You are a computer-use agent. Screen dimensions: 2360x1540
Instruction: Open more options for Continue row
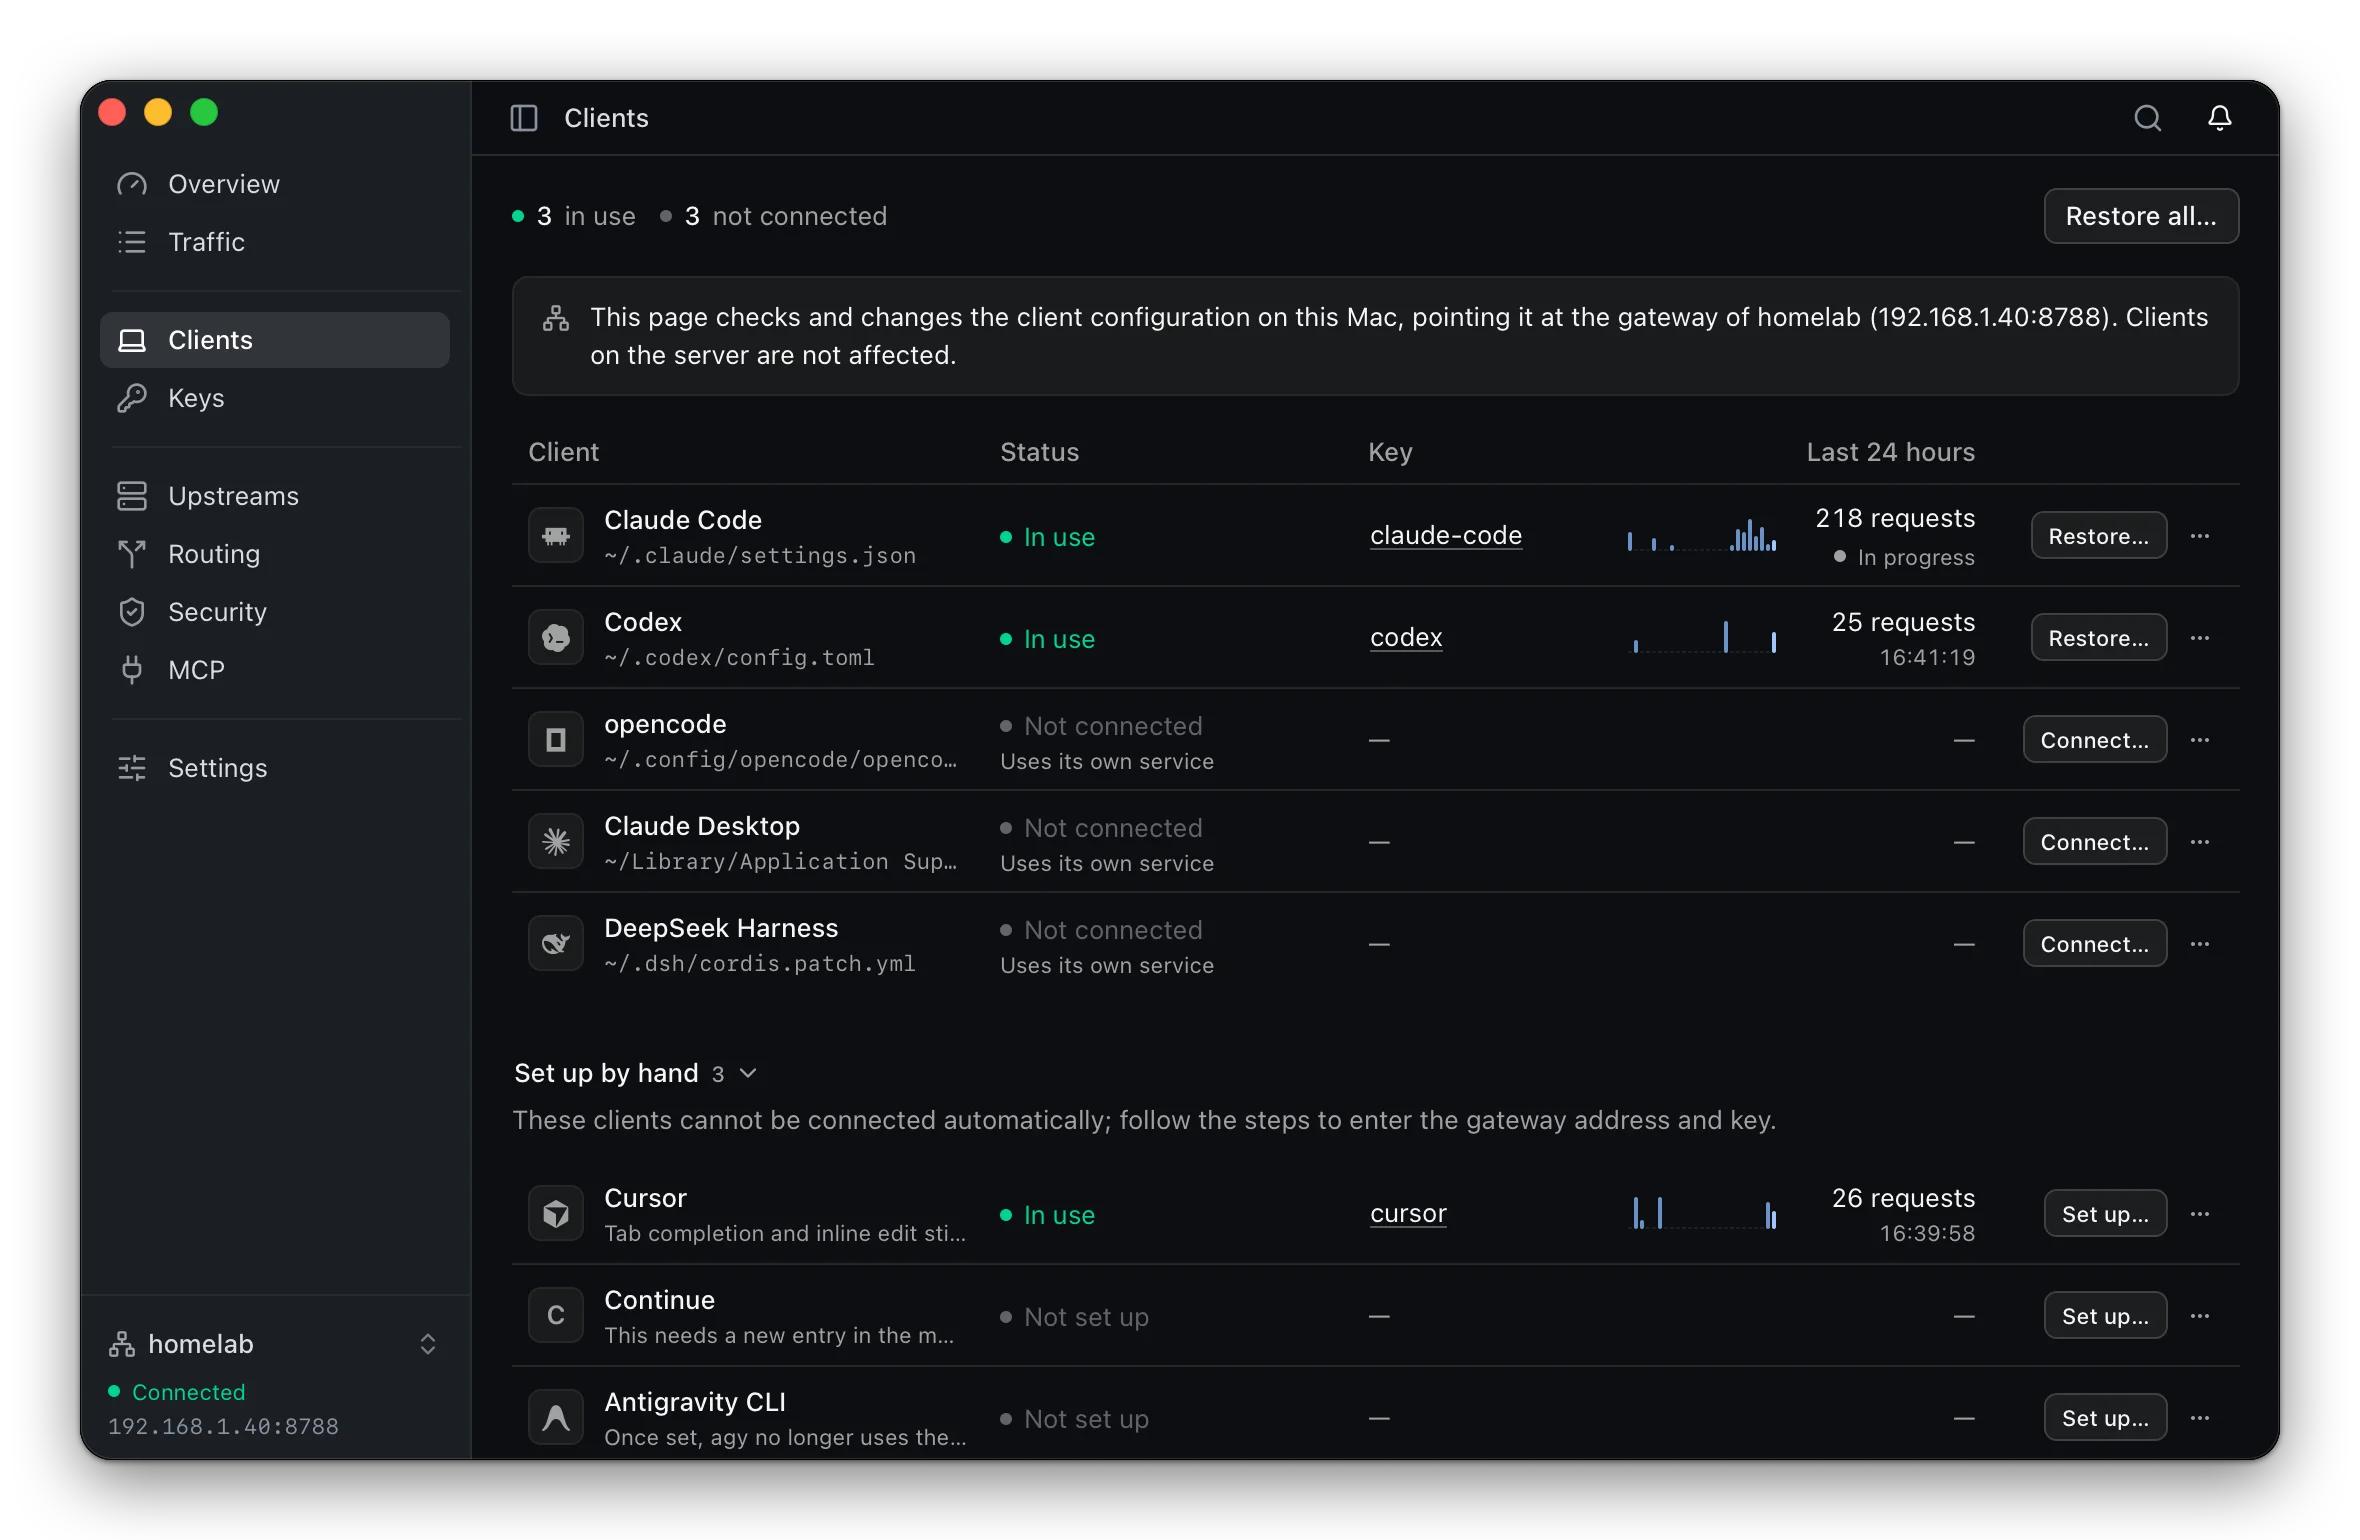2200,1316
